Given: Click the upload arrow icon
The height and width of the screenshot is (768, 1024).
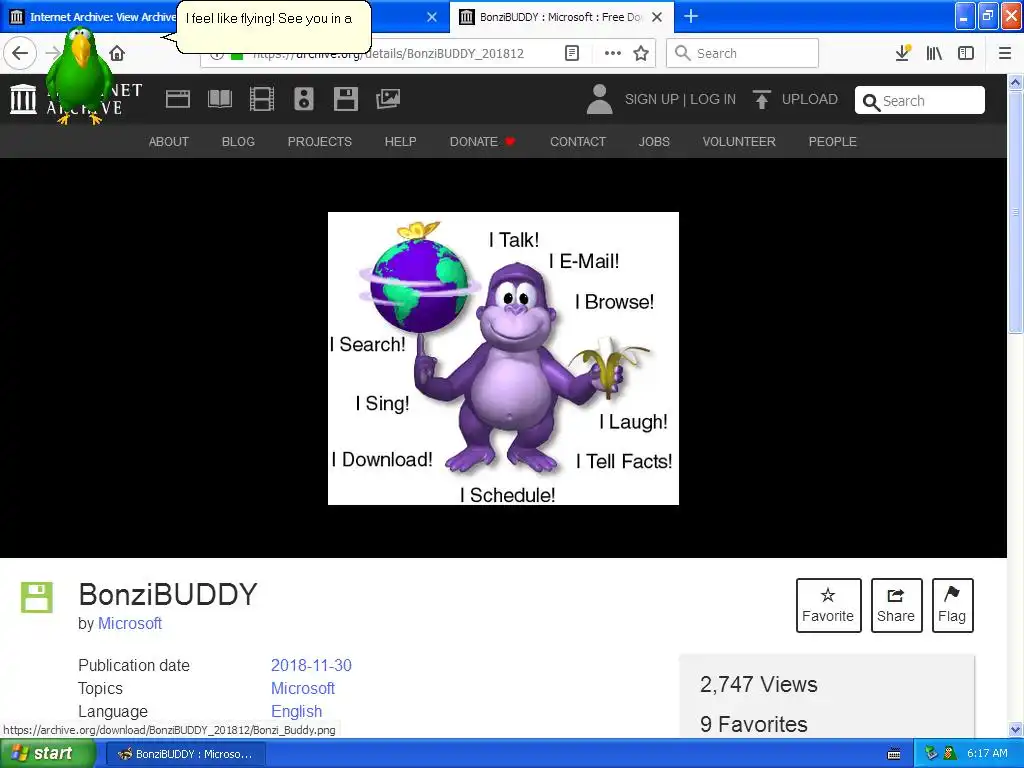Looking at the screenshot, I should point(761,99).
